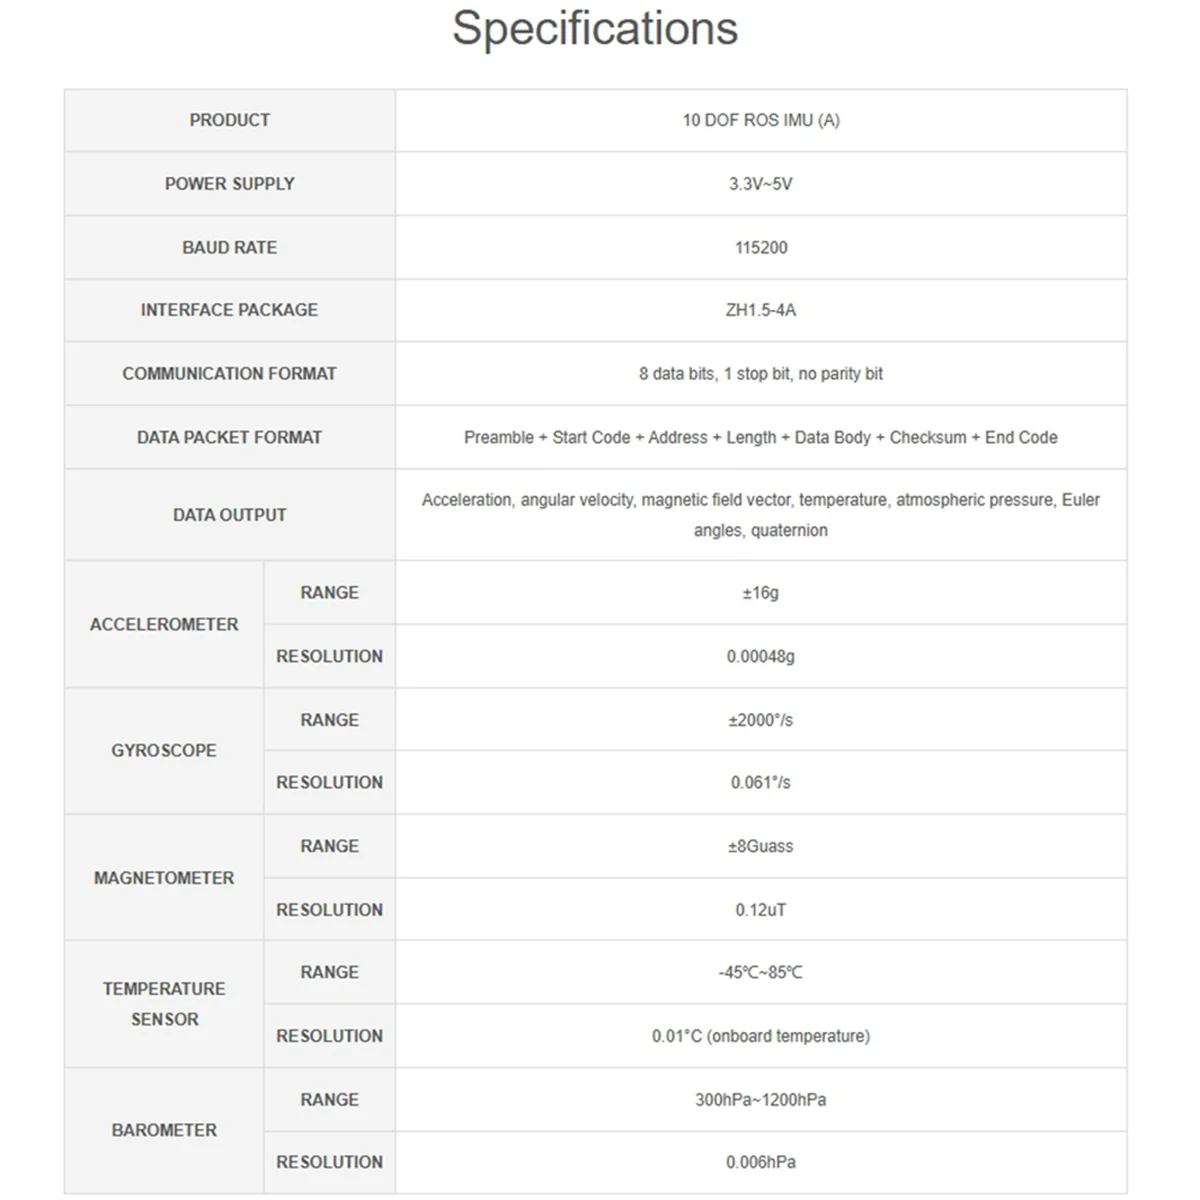Select the 115200 baud rate value
1200x1200 pixels.
point(761,247)
